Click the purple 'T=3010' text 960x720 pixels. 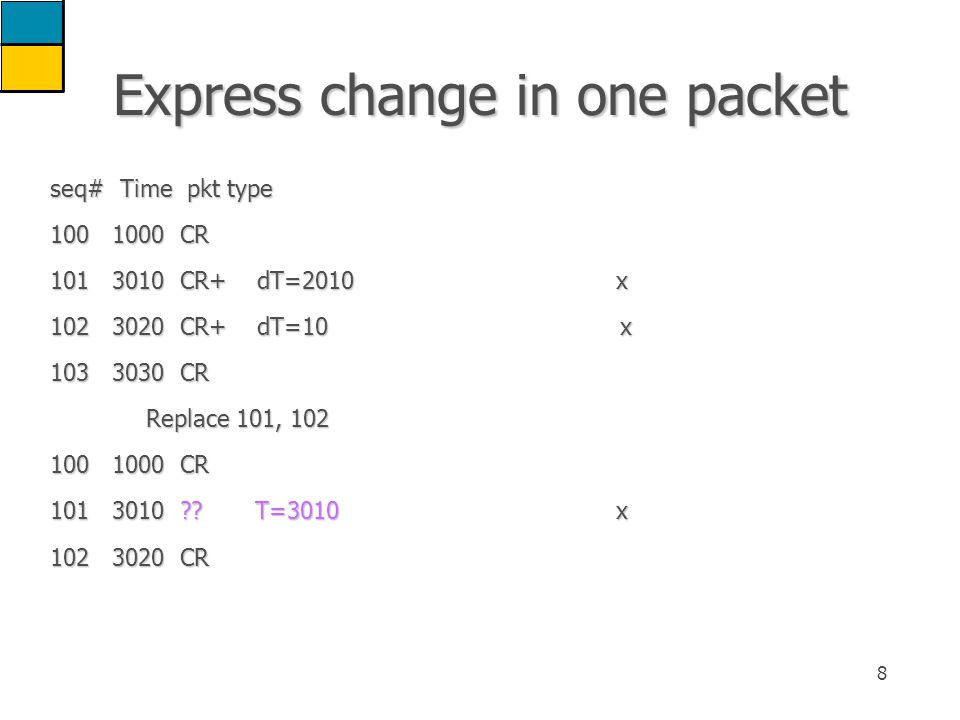coord(296,511)
